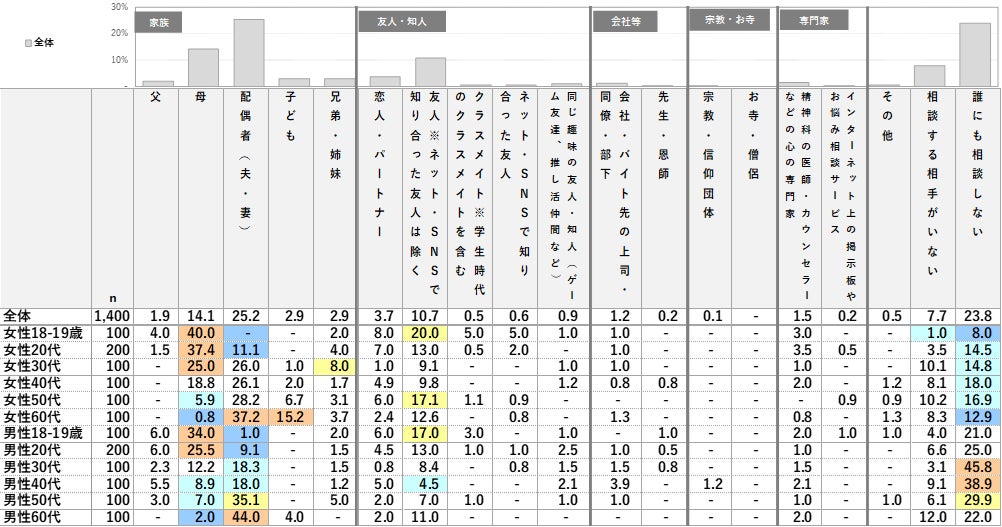
Task: Select the 子ども column header
Action: point(291,198)
